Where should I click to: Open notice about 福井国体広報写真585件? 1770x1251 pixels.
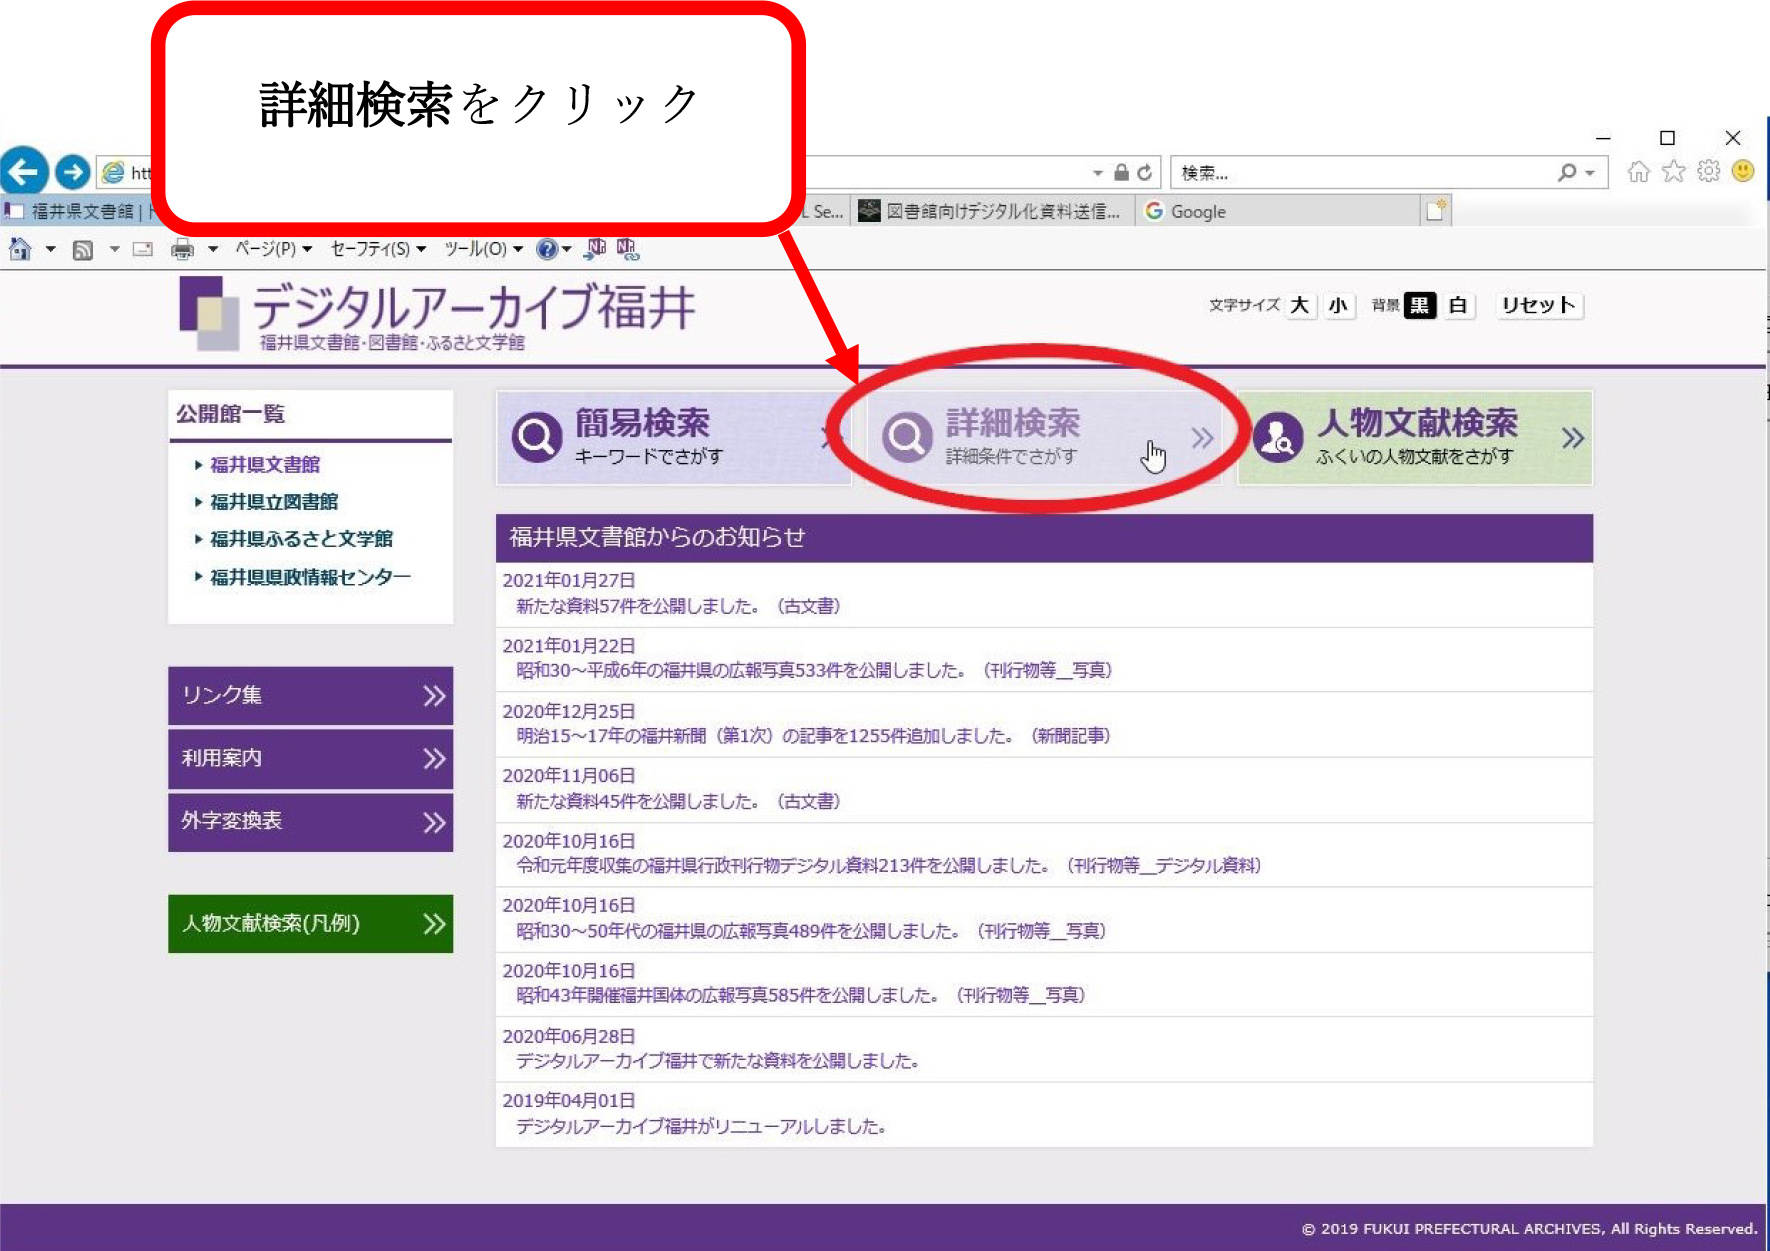[x=801, y=995]
